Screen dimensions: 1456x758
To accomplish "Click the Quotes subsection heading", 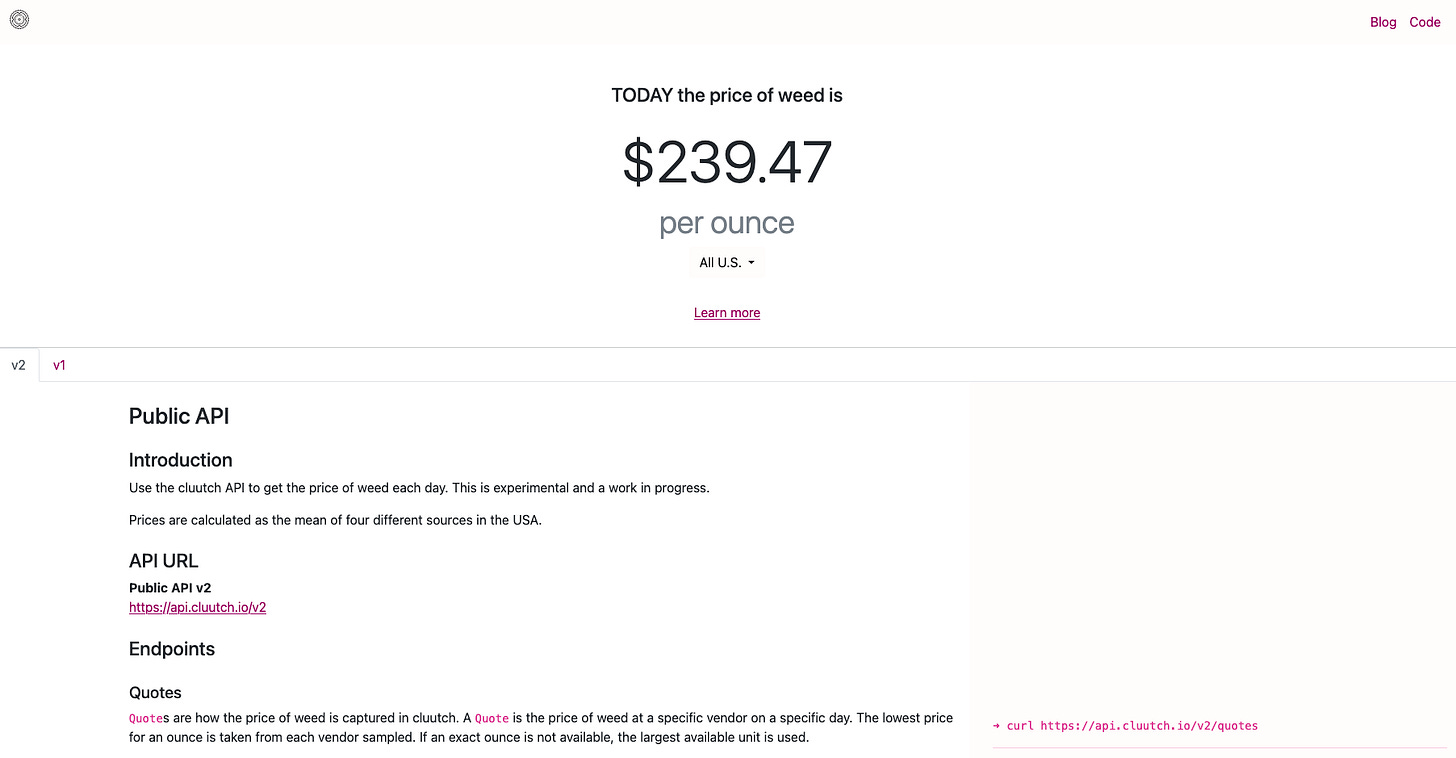I will 155,692.
